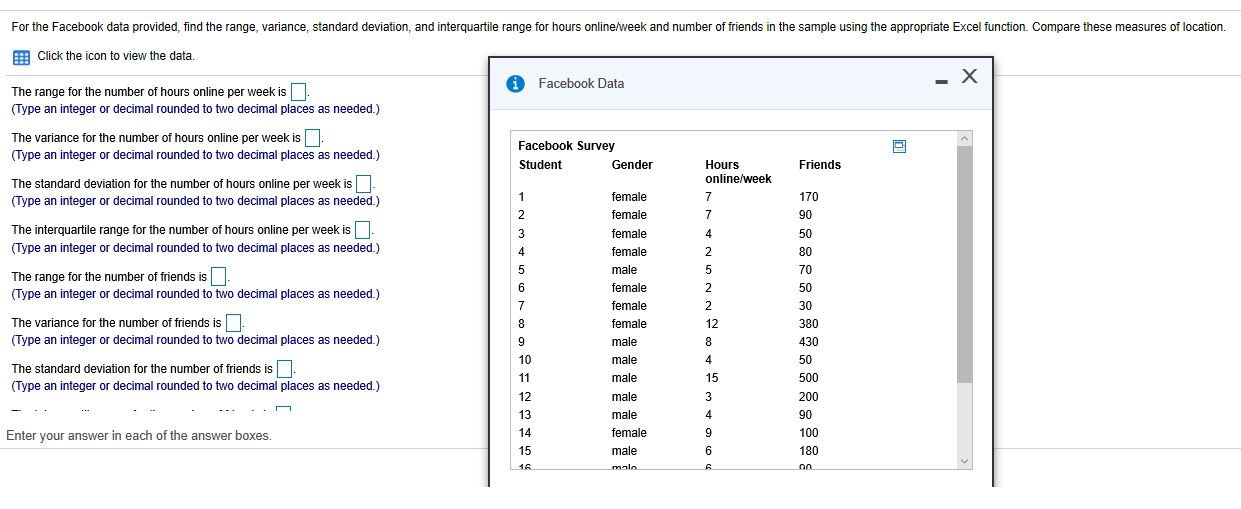This screenshot has height=509, width=1241.
Task: Click the scrollbar up arrow in data popup
Action: point(964,138)
